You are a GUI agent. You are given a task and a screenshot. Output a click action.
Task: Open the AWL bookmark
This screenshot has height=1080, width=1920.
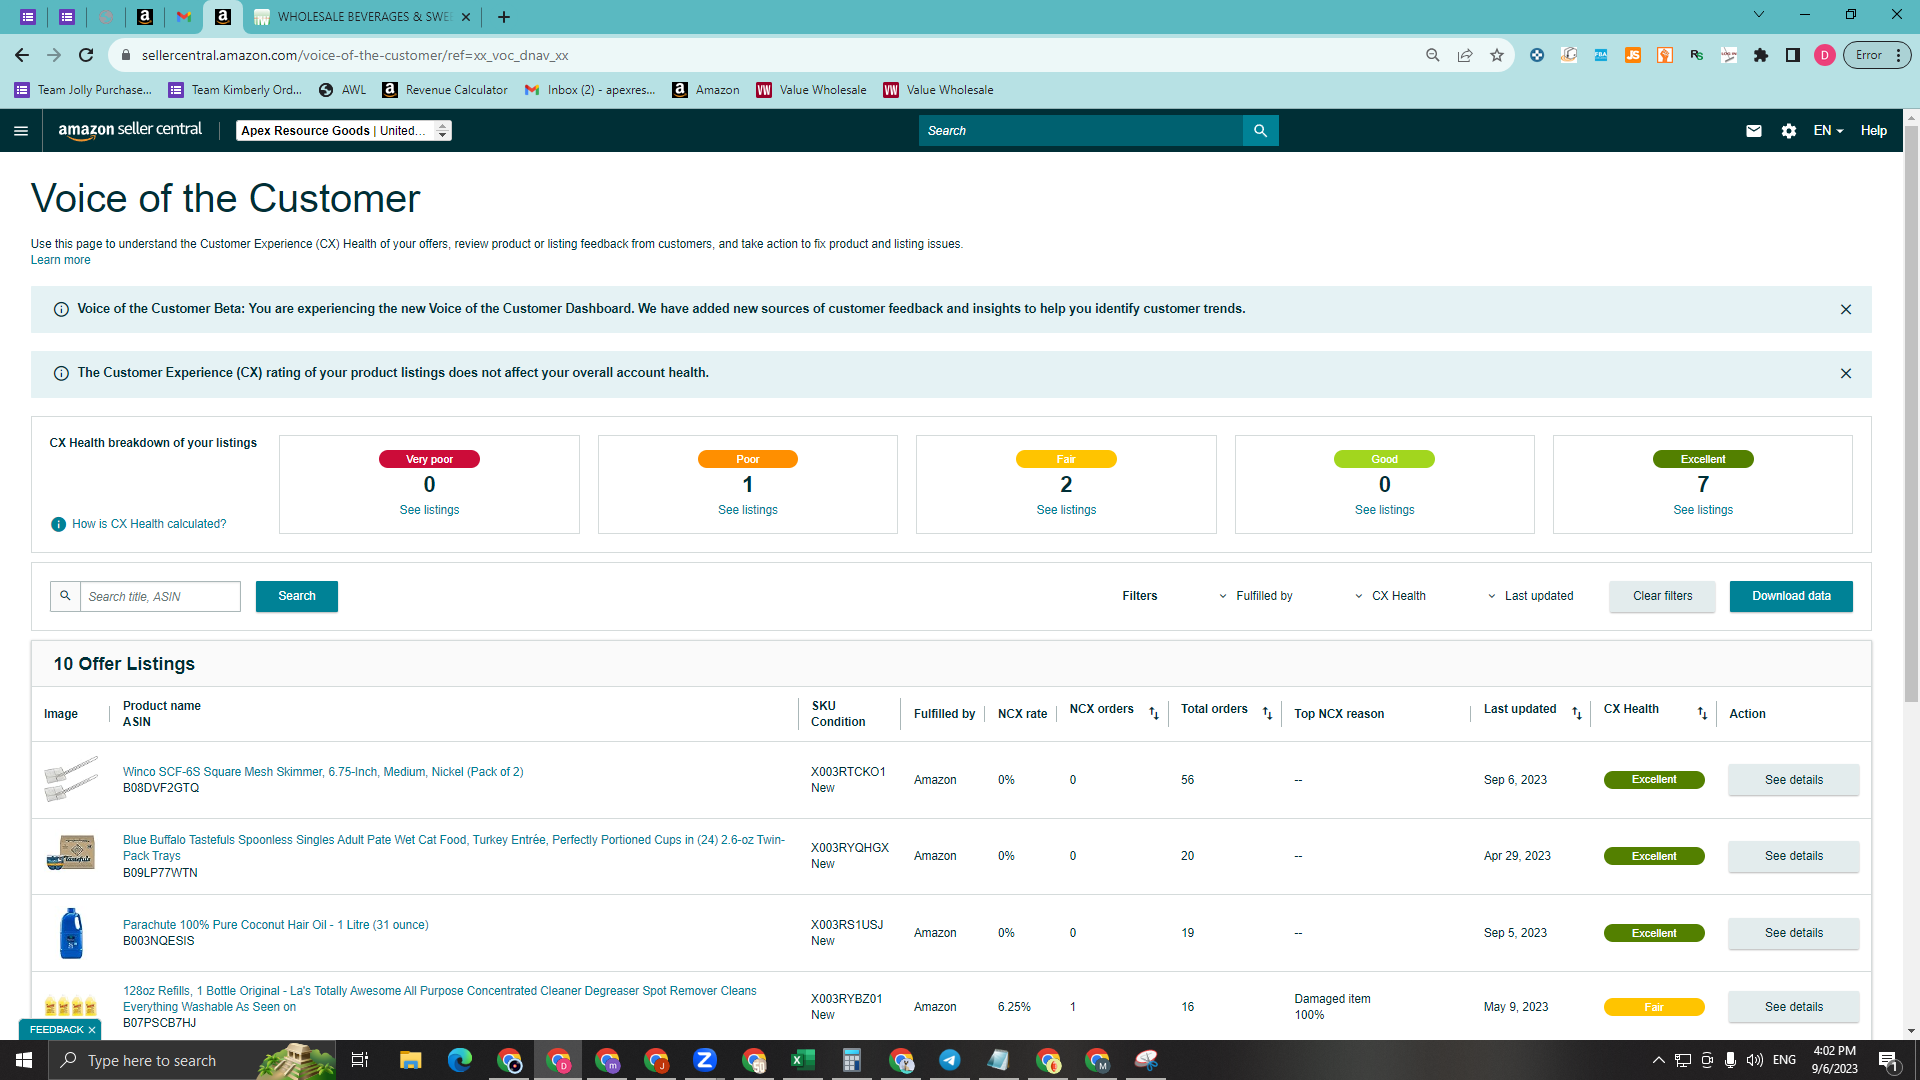click(x=343, y=90)
